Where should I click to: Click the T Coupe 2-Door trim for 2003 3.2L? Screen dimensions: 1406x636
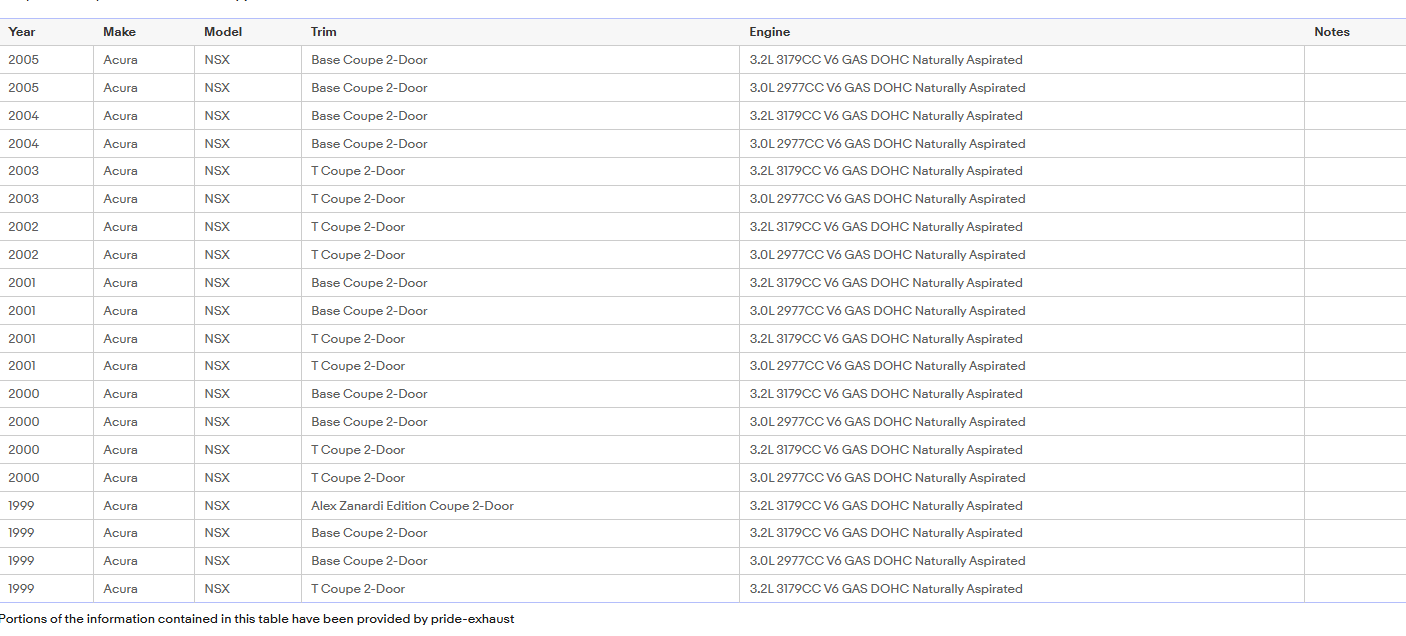pos(358,171)
